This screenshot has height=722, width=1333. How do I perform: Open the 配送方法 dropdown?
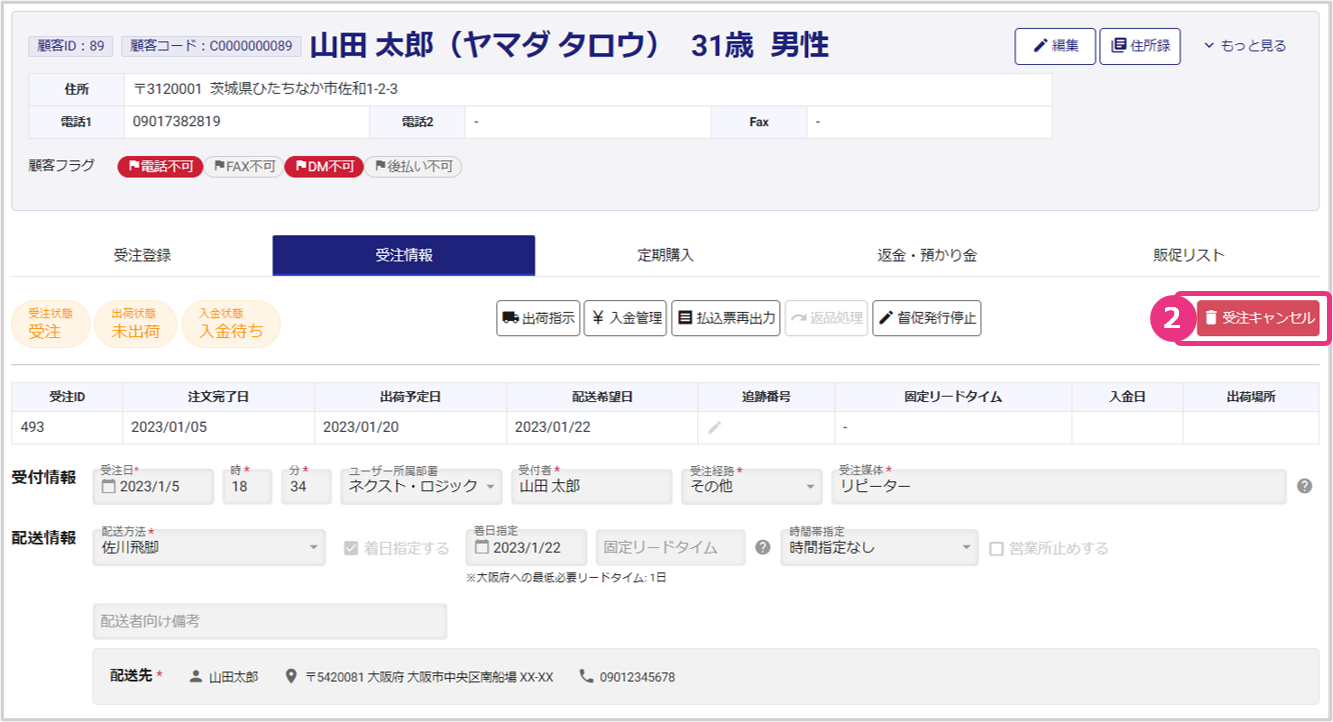pyautogui.click(x=209, y=547)
